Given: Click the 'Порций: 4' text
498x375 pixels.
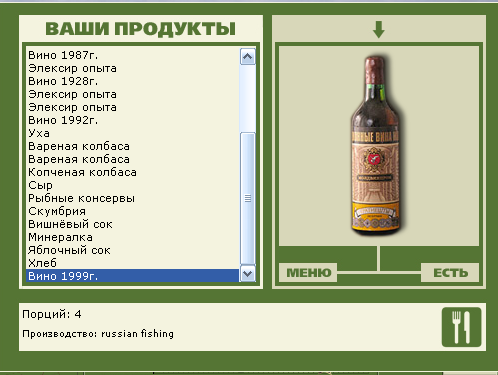Looking at the screenshot, I should pyautogui.click(x=52, y=314).
